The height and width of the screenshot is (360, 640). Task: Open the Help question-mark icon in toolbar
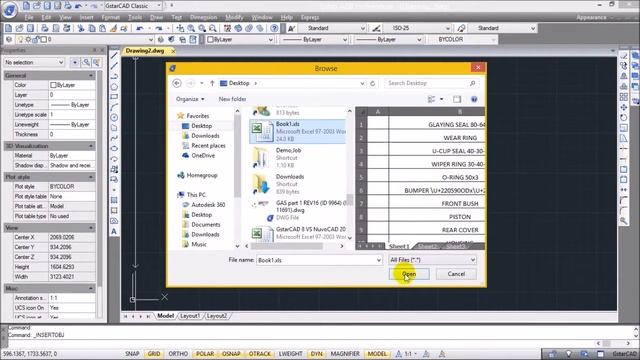click(x=275, y=28)
